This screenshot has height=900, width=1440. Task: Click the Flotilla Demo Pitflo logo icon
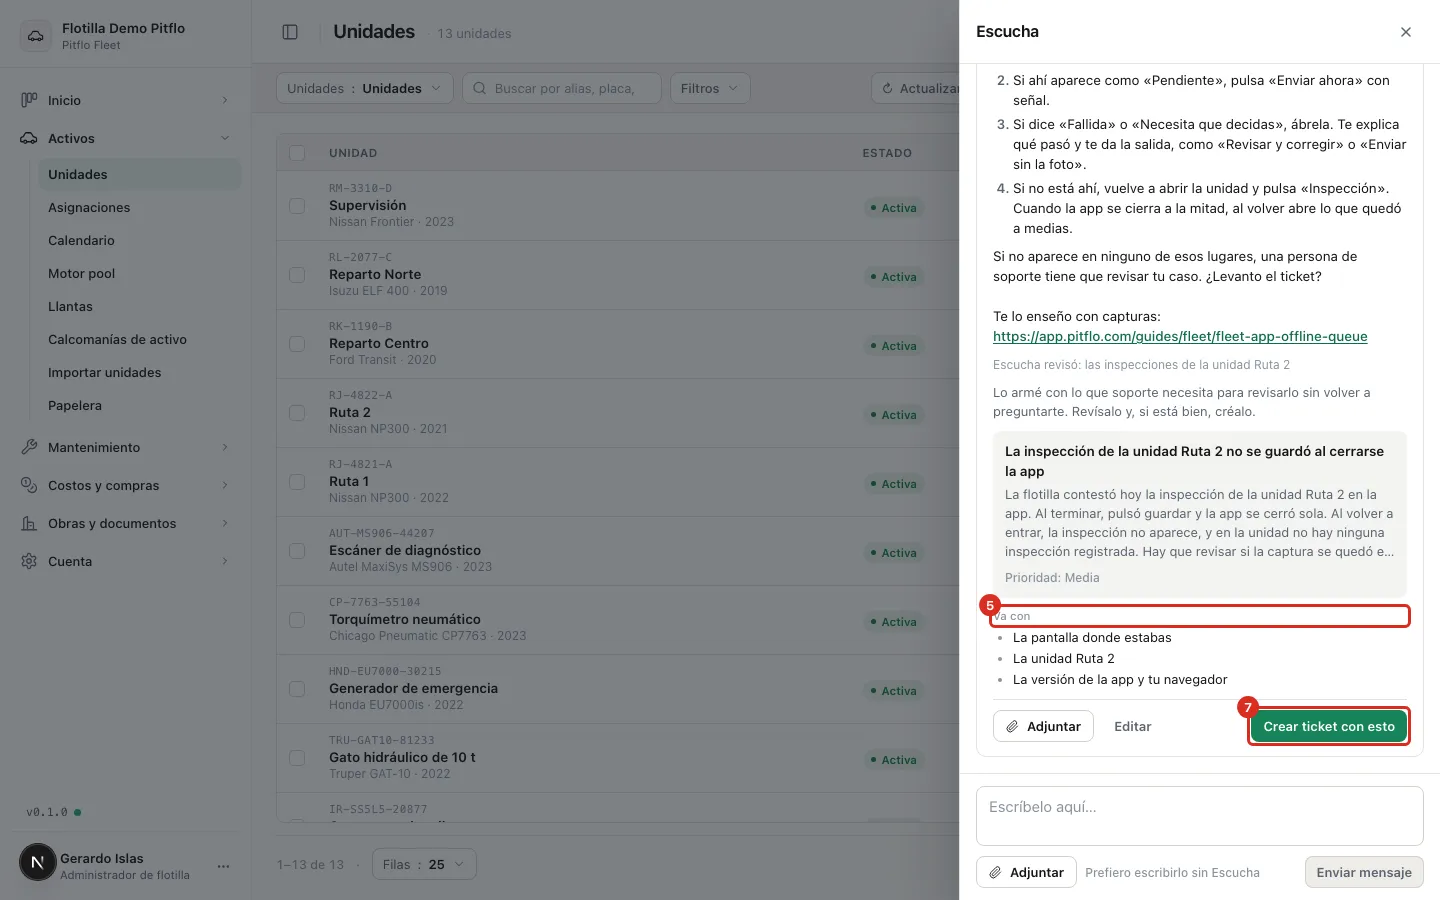pyautogui.click(x=36, y=36)
